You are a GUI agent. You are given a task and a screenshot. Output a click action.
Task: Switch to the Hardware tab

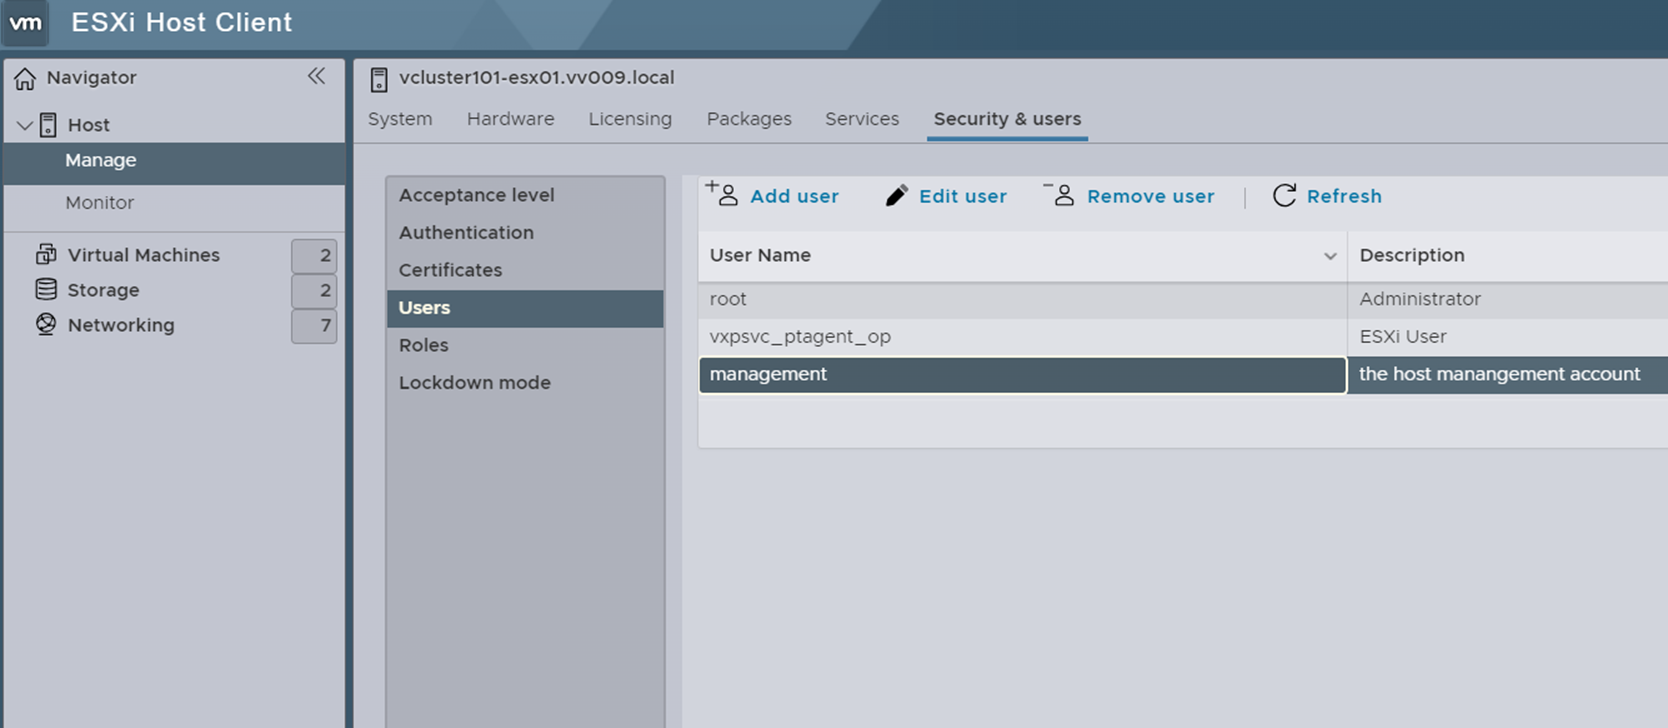[x=510, y=119]
